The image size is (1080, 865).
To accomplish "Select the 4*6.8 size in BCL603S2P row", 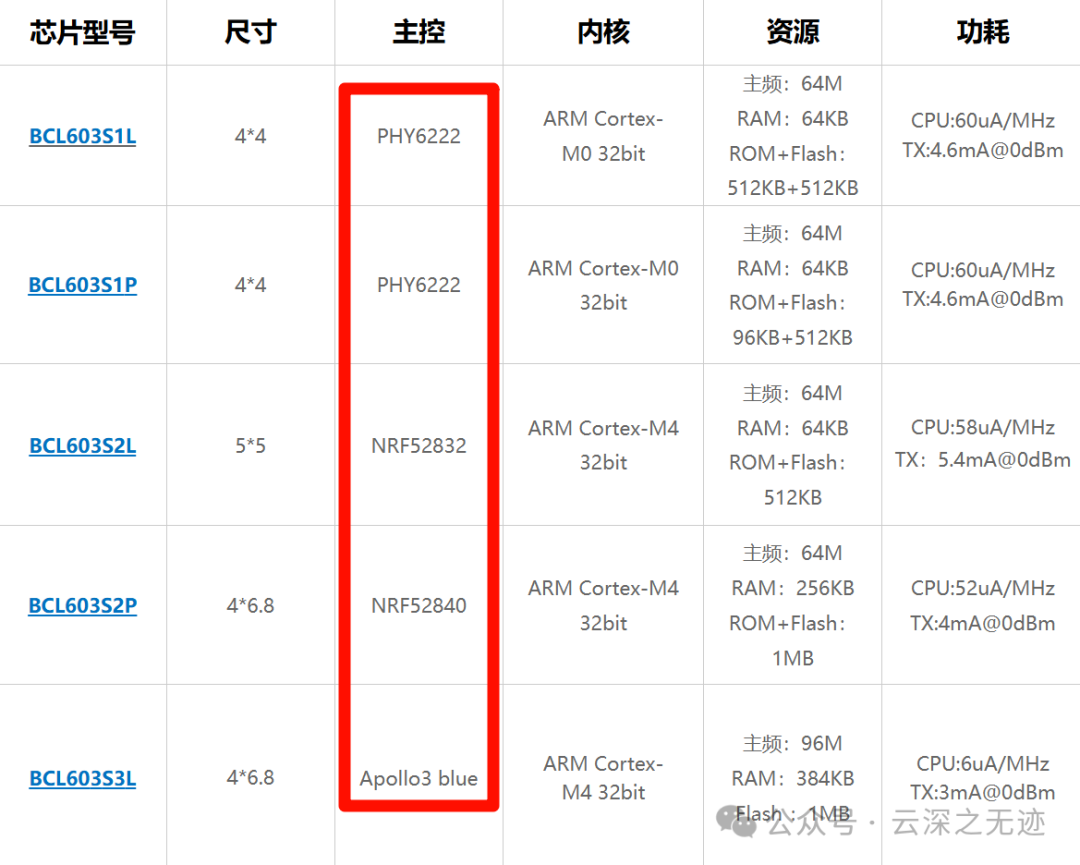I will pyautogui.click(x=251, y=605).
